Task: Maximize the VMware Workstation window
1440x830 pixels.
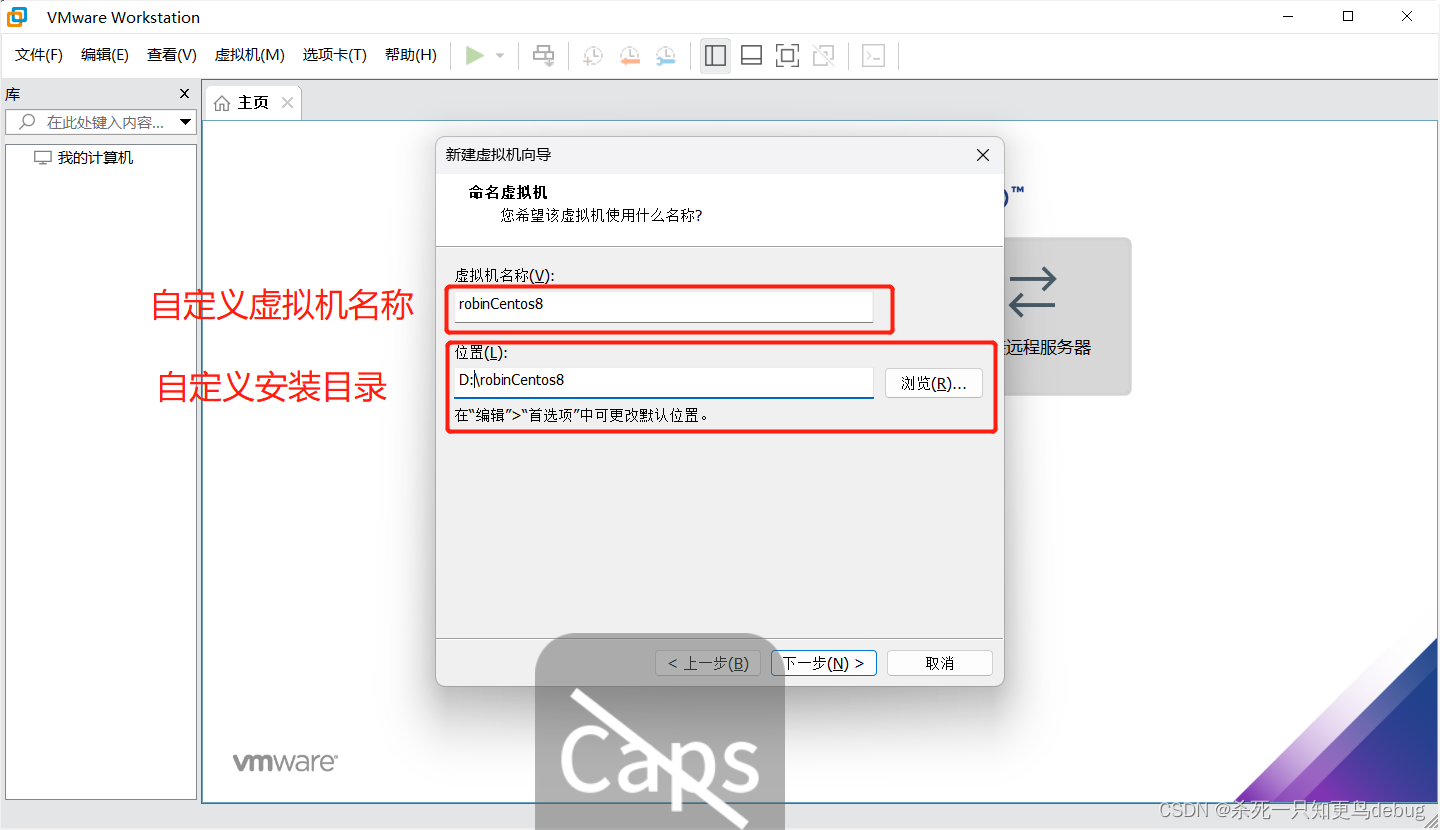Action: point(1348,16)
